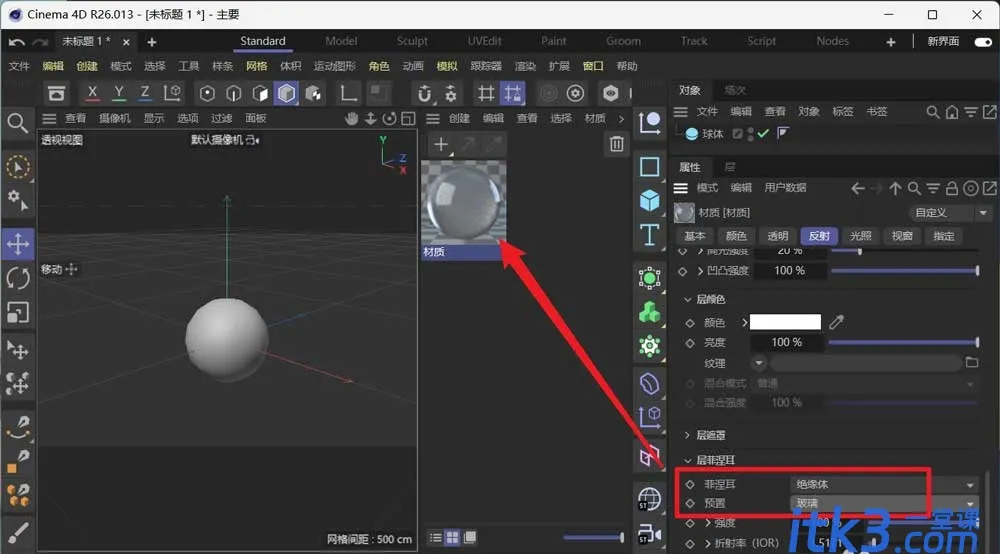Select the glass material thumbnail
The width and height of the screenshot is (1000, 554).
pos(464,201)
